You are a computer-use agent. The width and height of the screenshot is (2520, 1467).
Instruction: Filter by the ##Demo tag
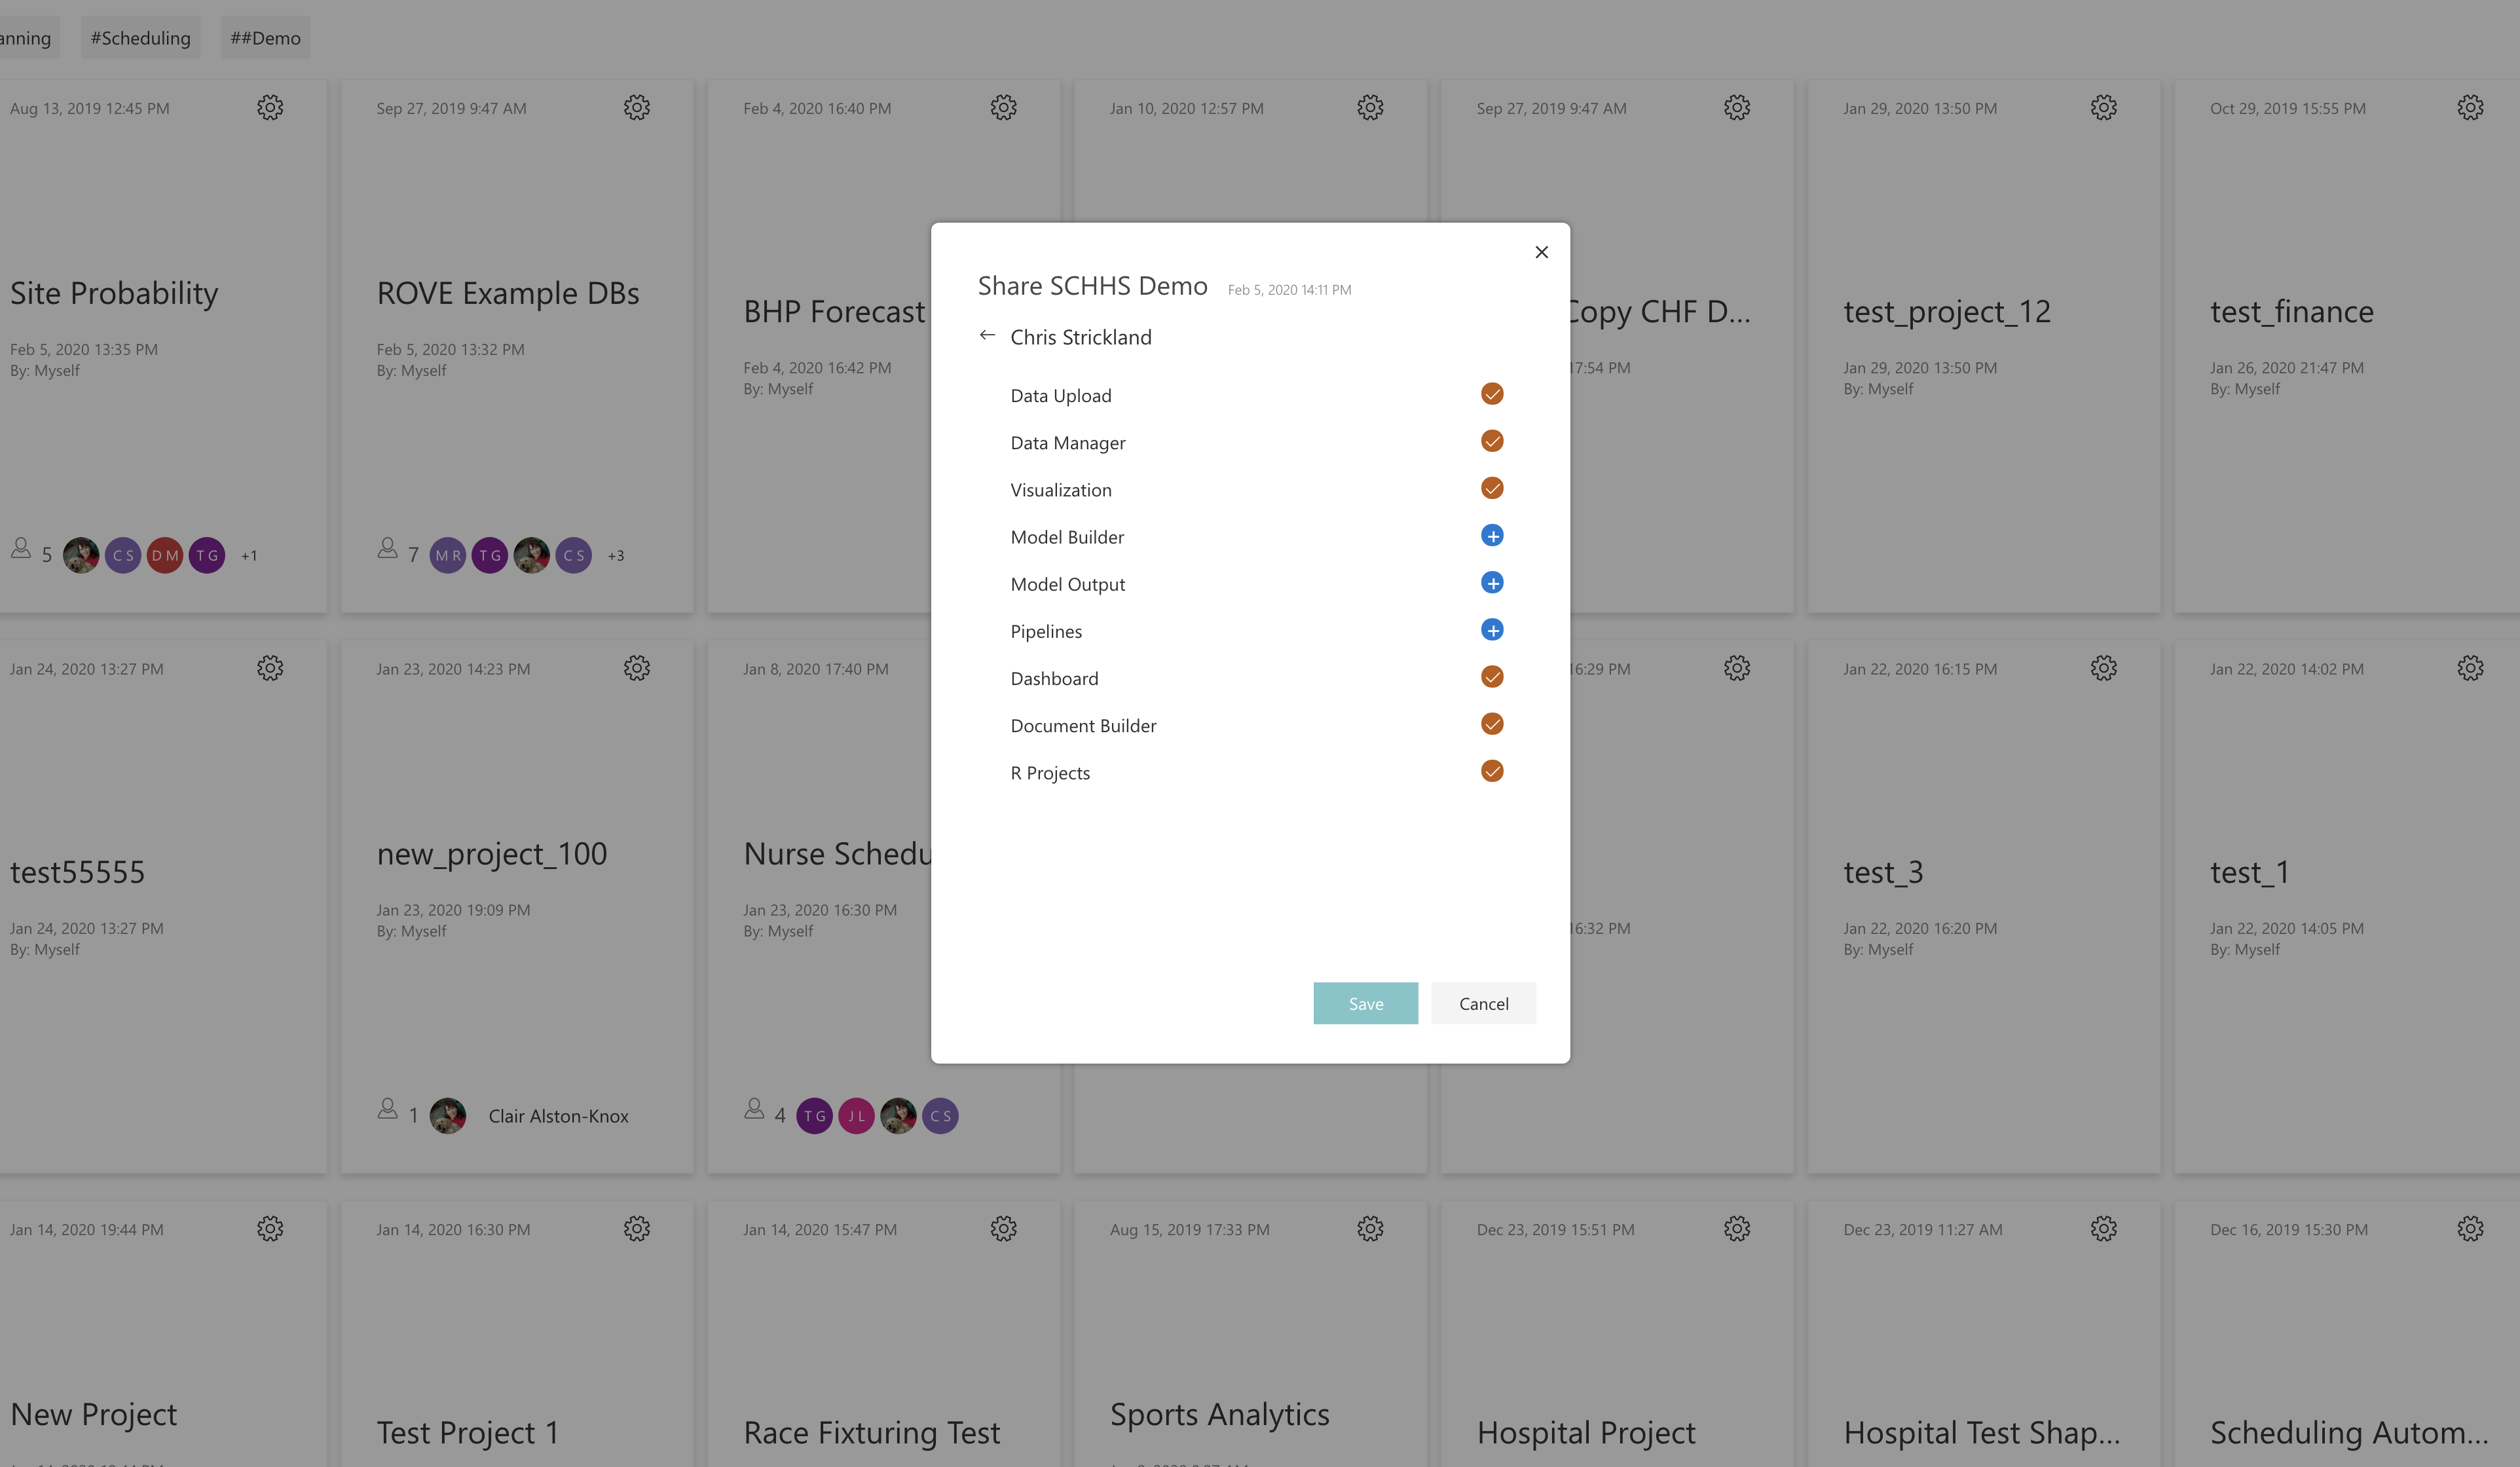click(266, 38)
